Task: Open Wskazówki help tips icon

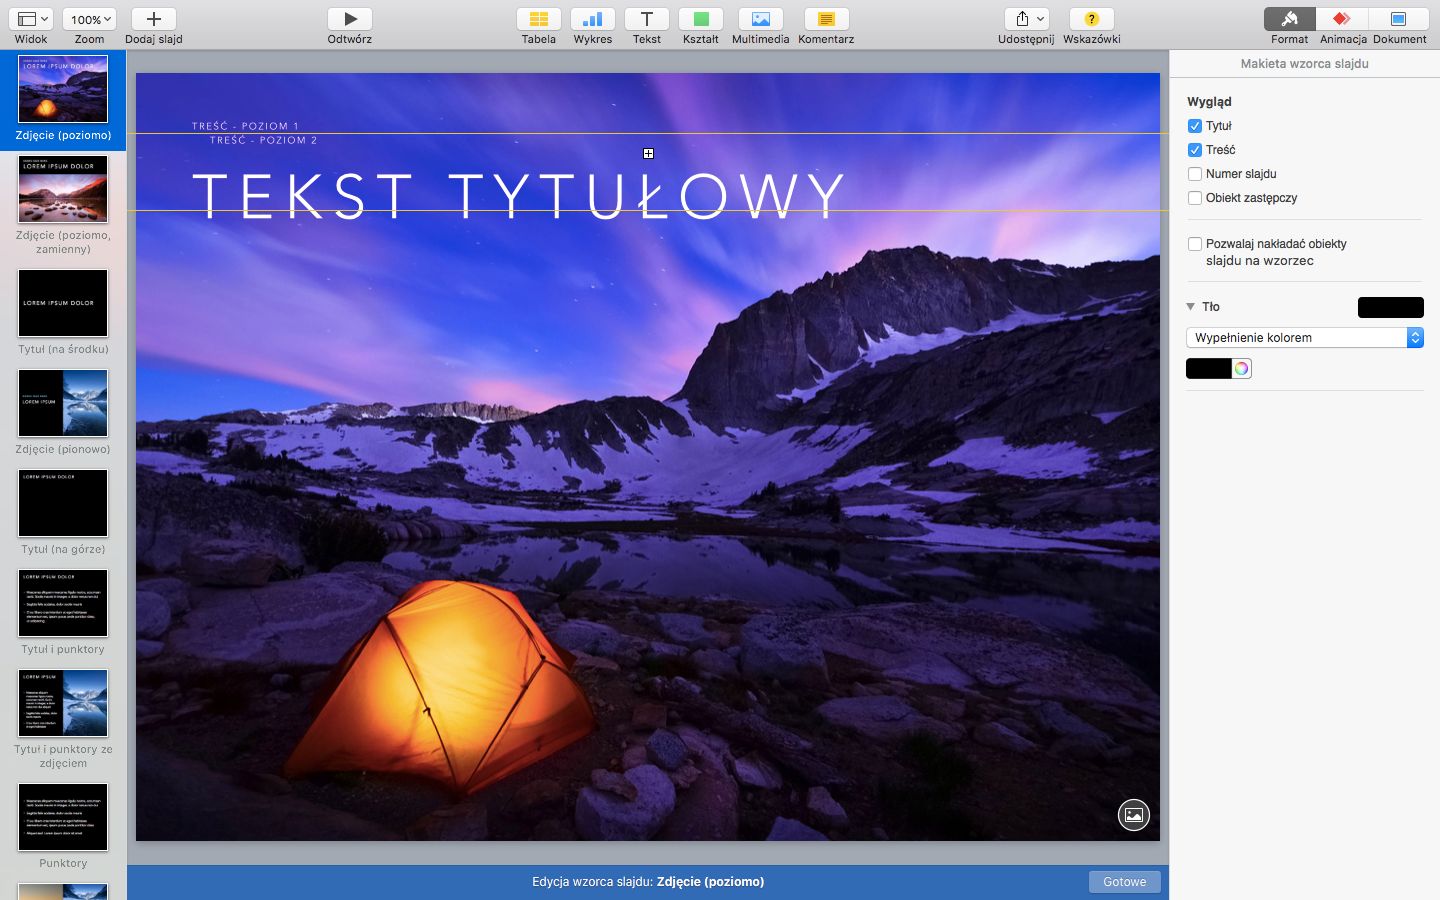Action: (x=1092, y=19)
